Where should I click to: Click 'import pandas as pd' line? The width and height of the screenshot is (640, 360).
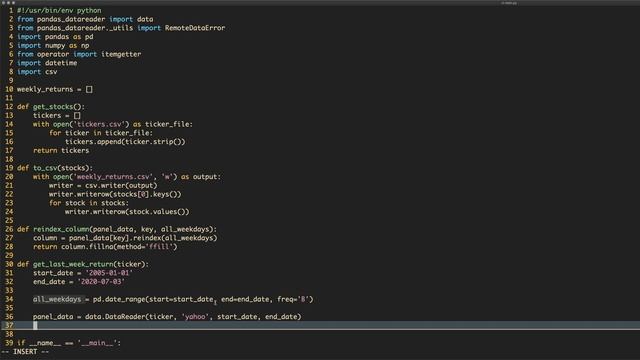coord(55,37)
